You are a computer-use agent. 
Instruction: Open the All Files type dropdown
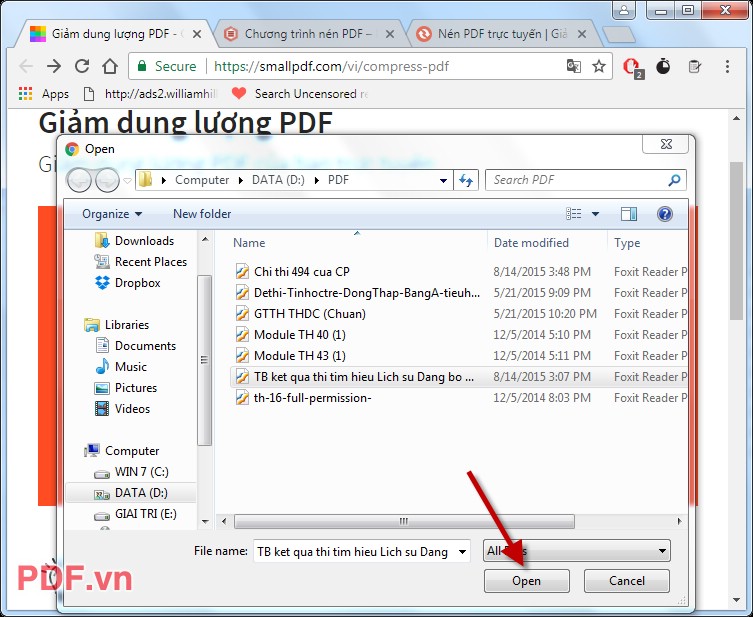coord(577,551)
